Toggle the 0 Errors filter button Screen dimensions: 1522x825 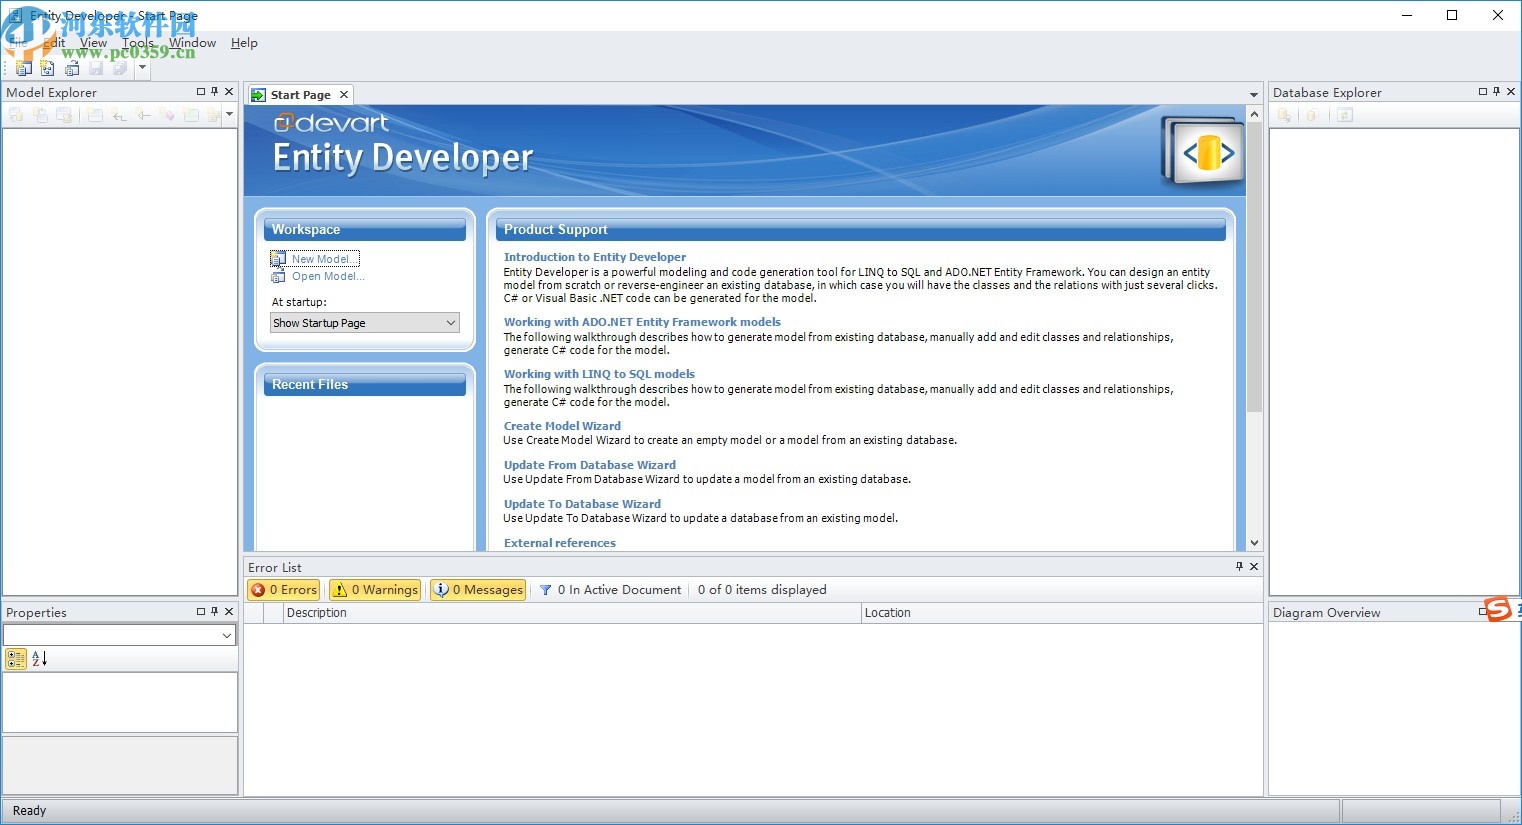(x=283, y=589)
